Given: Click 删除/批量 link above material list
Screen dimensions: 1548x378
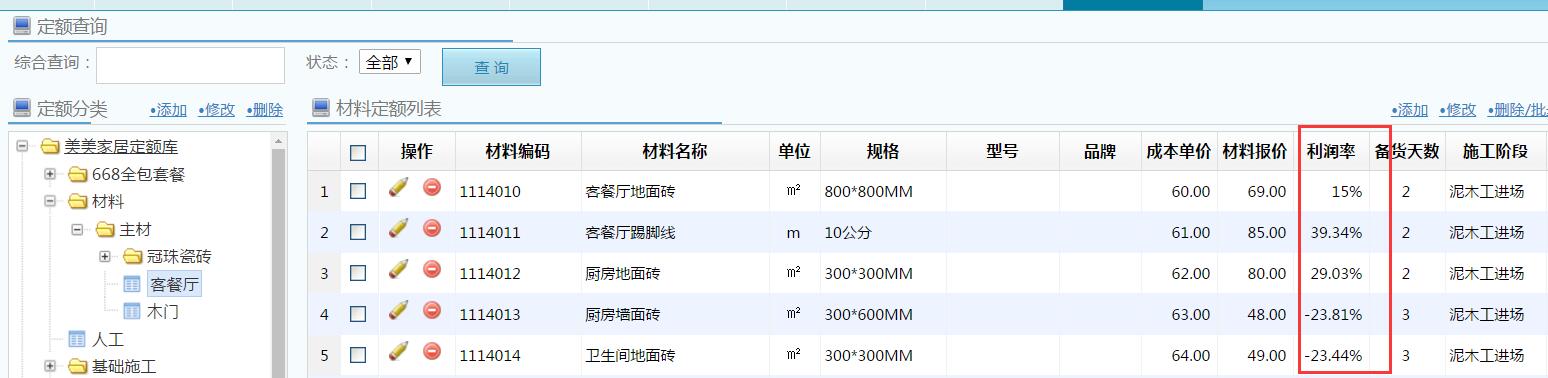Looking at the screenshot, I should 1517,110.
